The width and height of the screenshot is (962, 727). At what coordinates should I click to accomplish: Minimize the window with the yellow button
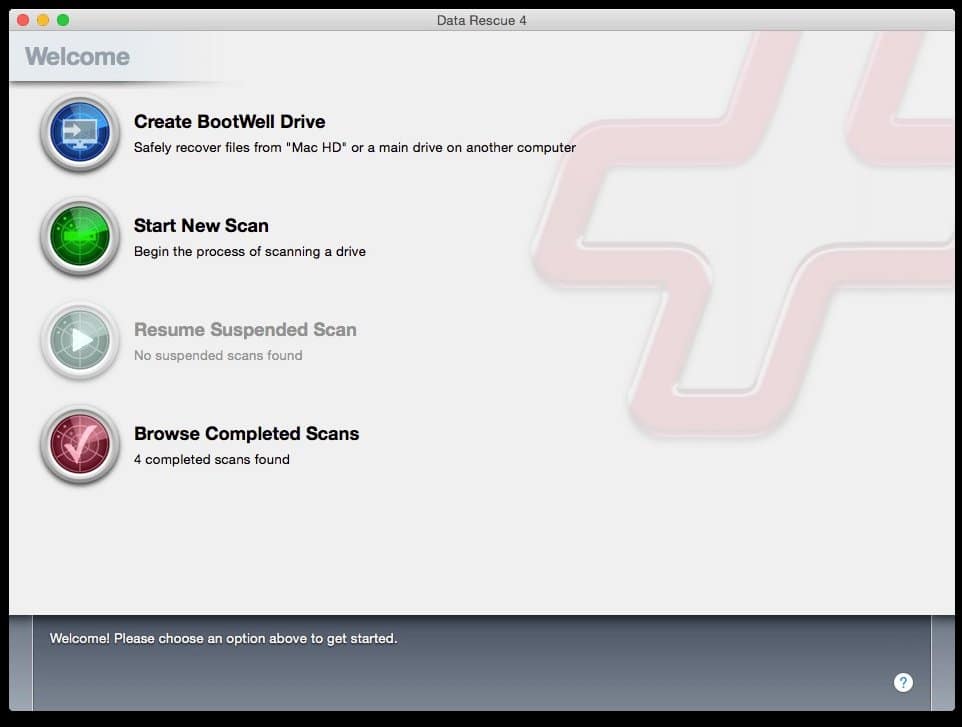click(43, 20)
